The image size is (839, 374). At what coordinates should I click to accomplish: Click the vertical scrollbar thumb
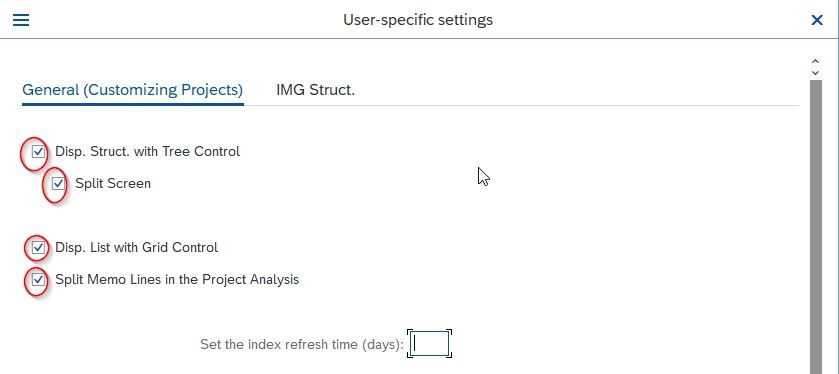pyautogui.click(x=815, y=227)
